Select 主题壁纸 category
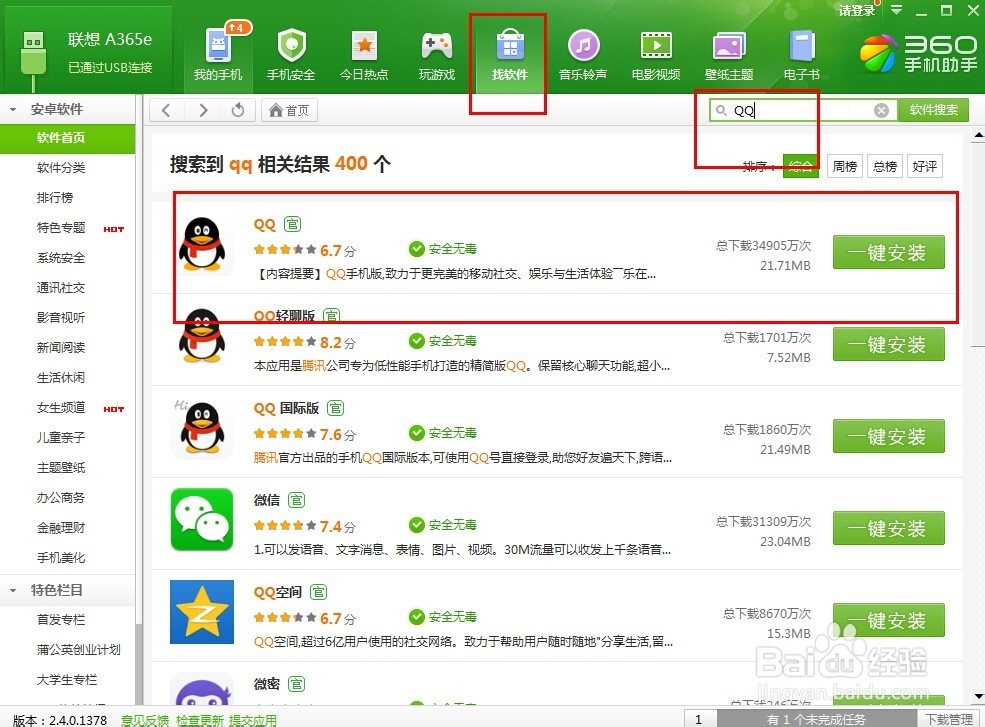Screen dimensions: 985x727 tap(61, 467)
